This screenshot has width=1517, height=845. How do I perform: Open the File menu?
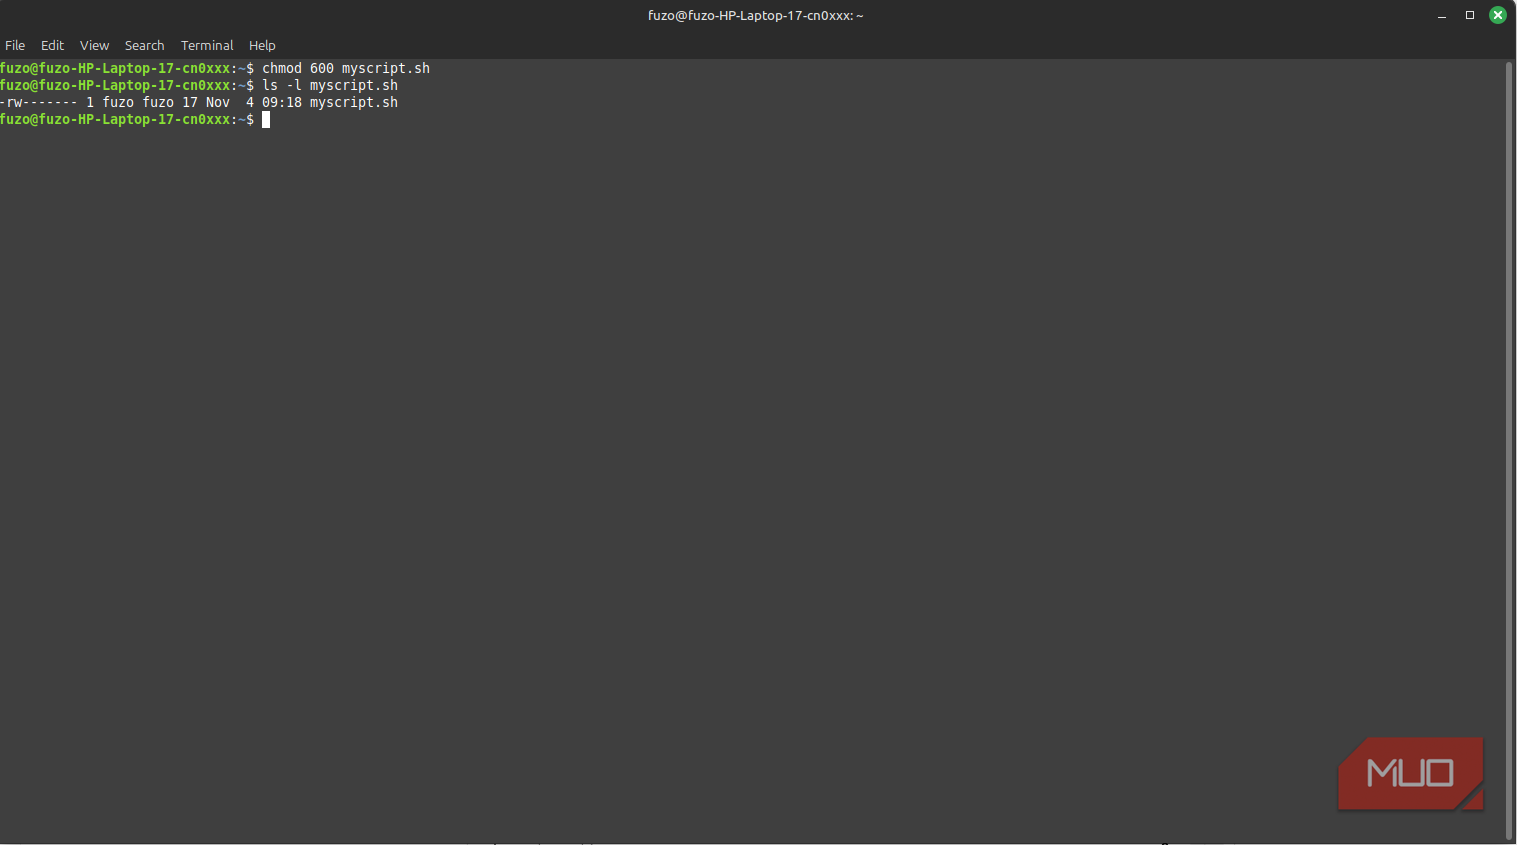[x=15, y=45]
